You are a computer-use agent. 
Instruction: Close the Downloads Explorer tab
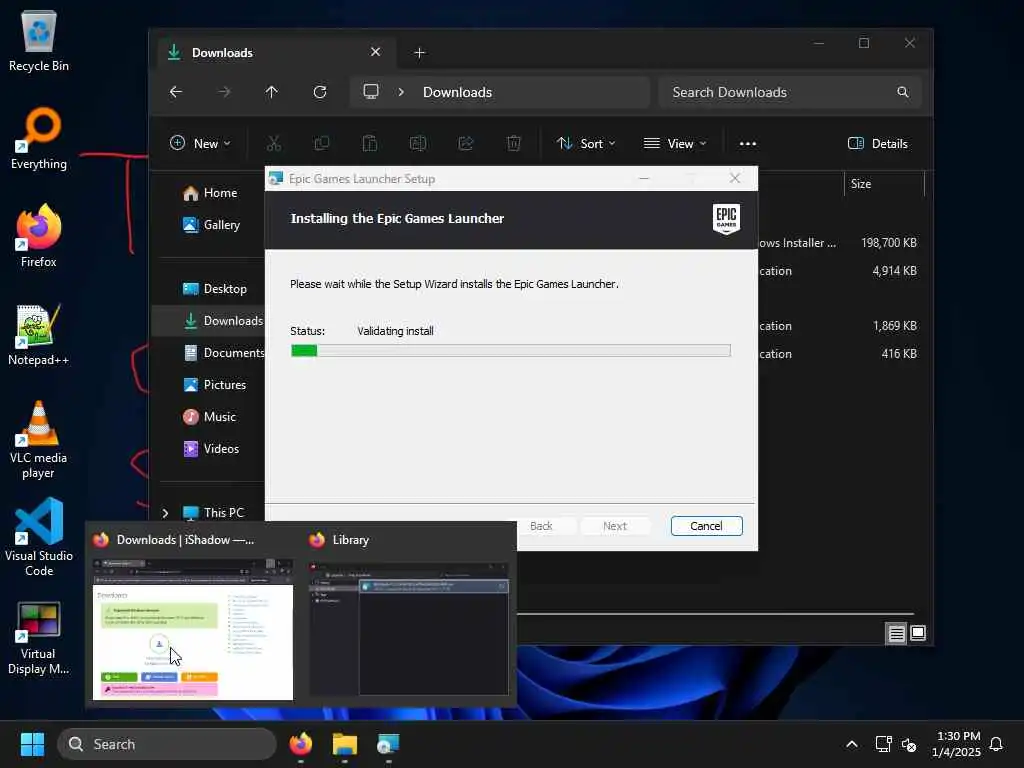pos(375,52)
